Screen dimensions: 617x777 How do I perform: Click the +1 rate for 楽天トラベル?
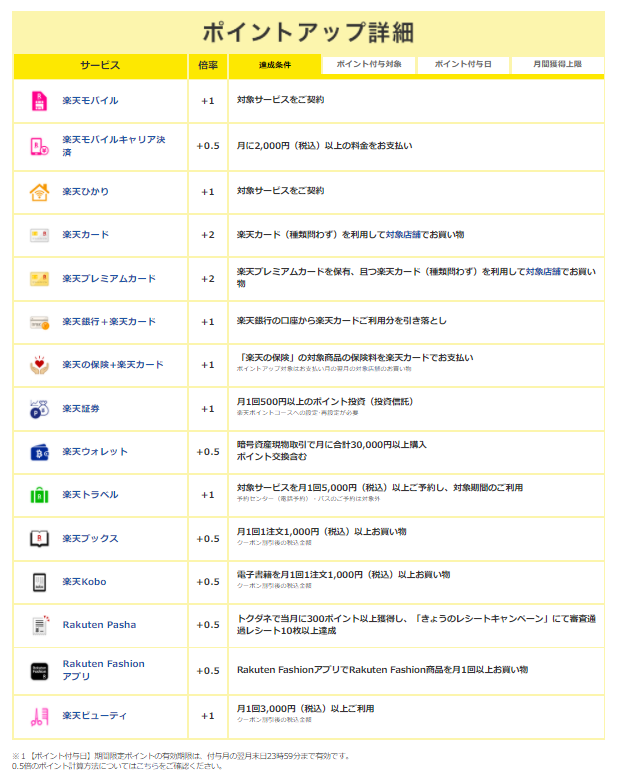point(208,496)
